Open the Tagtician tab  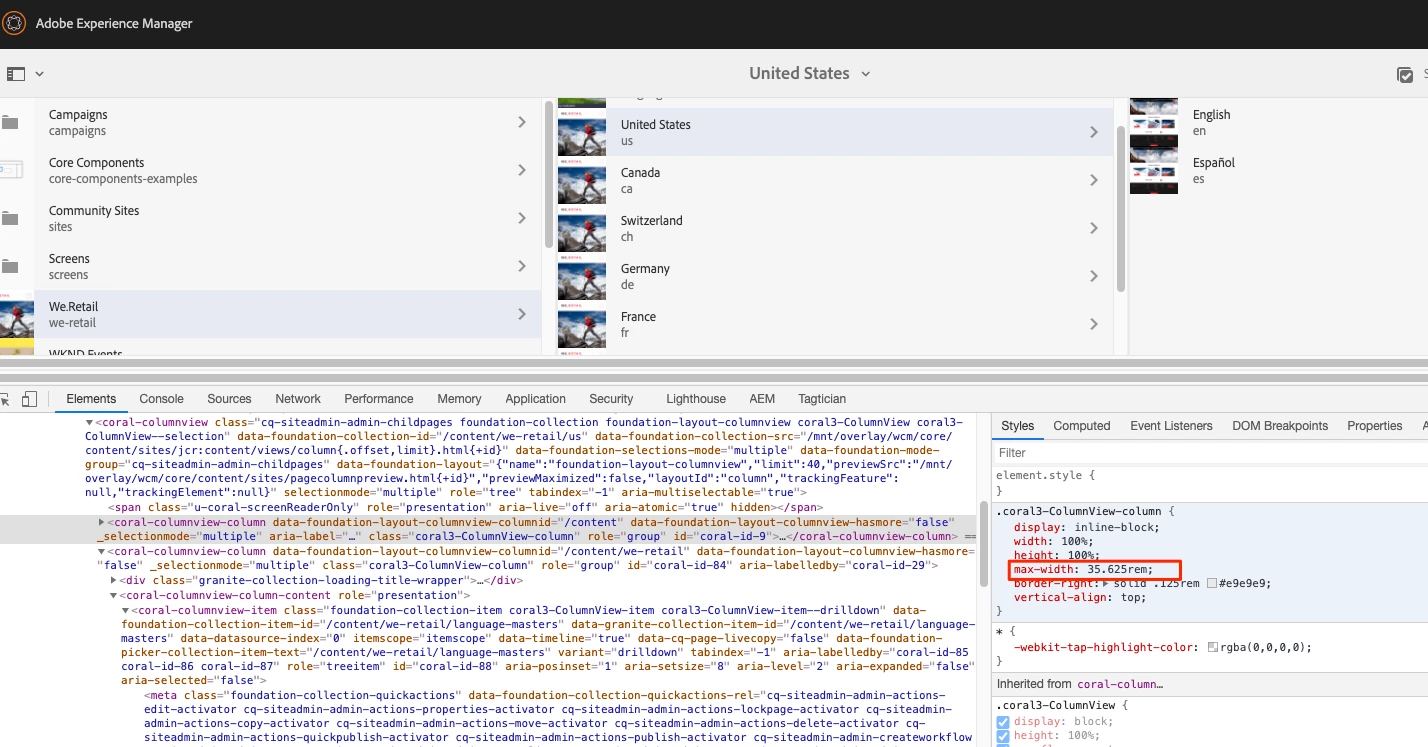point(822,398)
